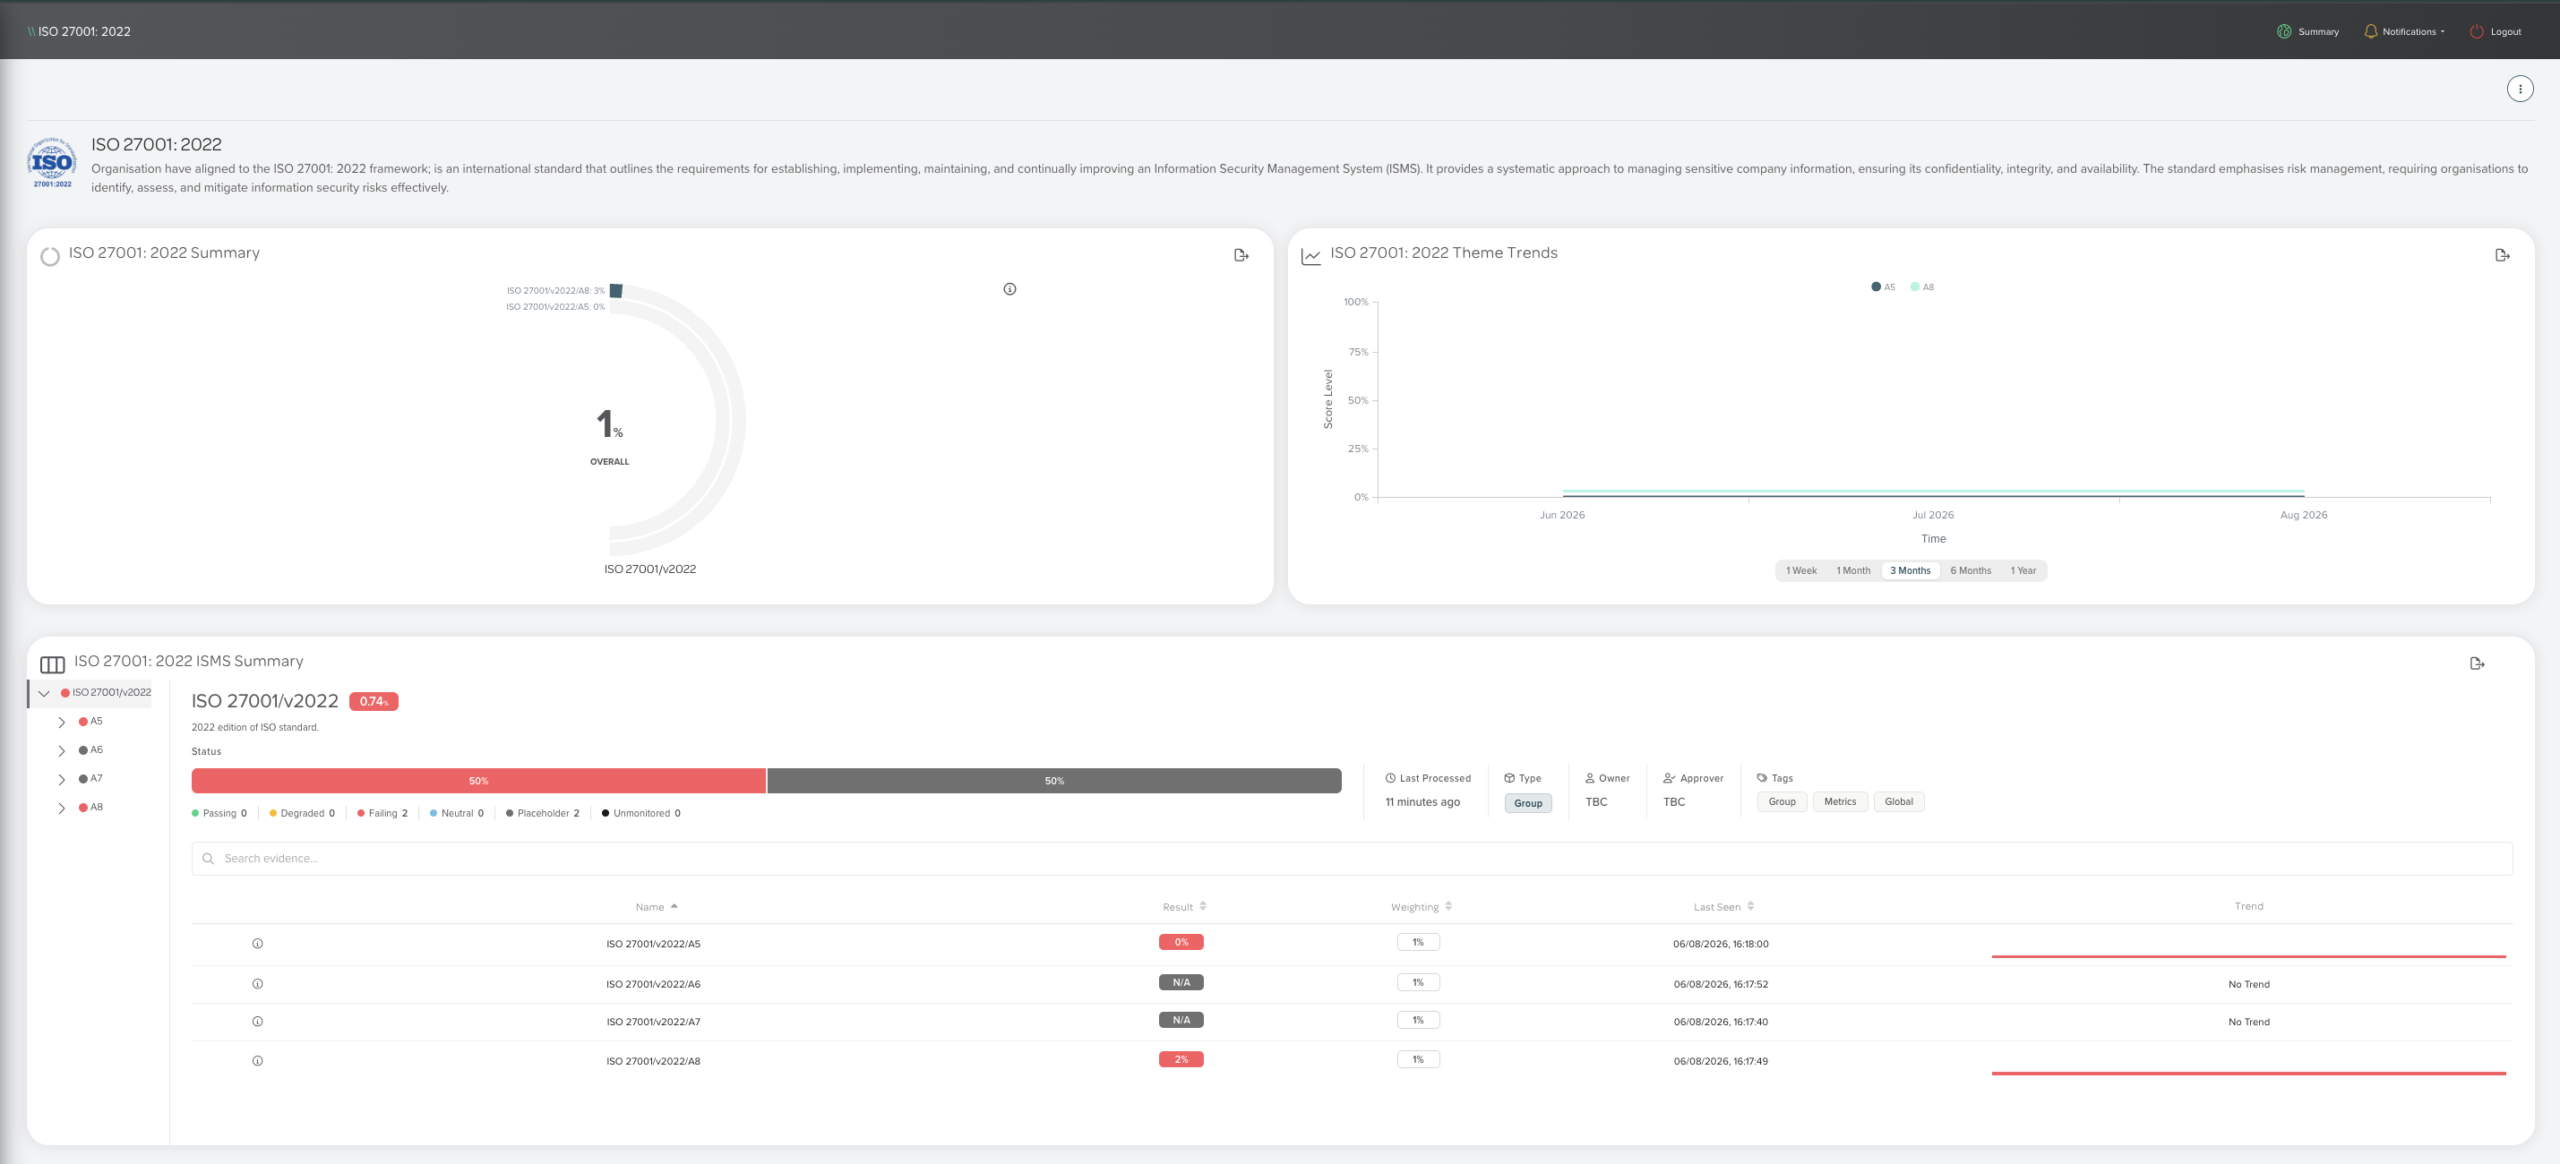
Task: Click the Logout power icon
Action: pos(2476,31)
